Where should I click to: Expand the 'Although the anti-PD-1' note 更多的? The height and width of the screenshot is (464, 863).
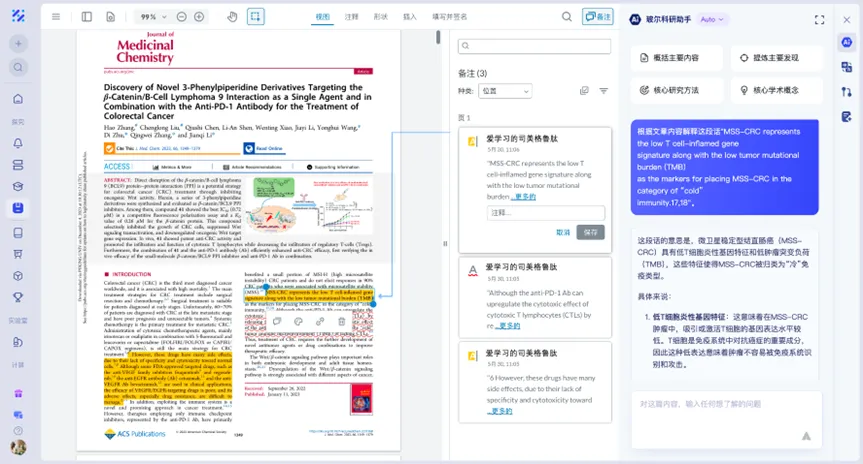pos(508,326)
